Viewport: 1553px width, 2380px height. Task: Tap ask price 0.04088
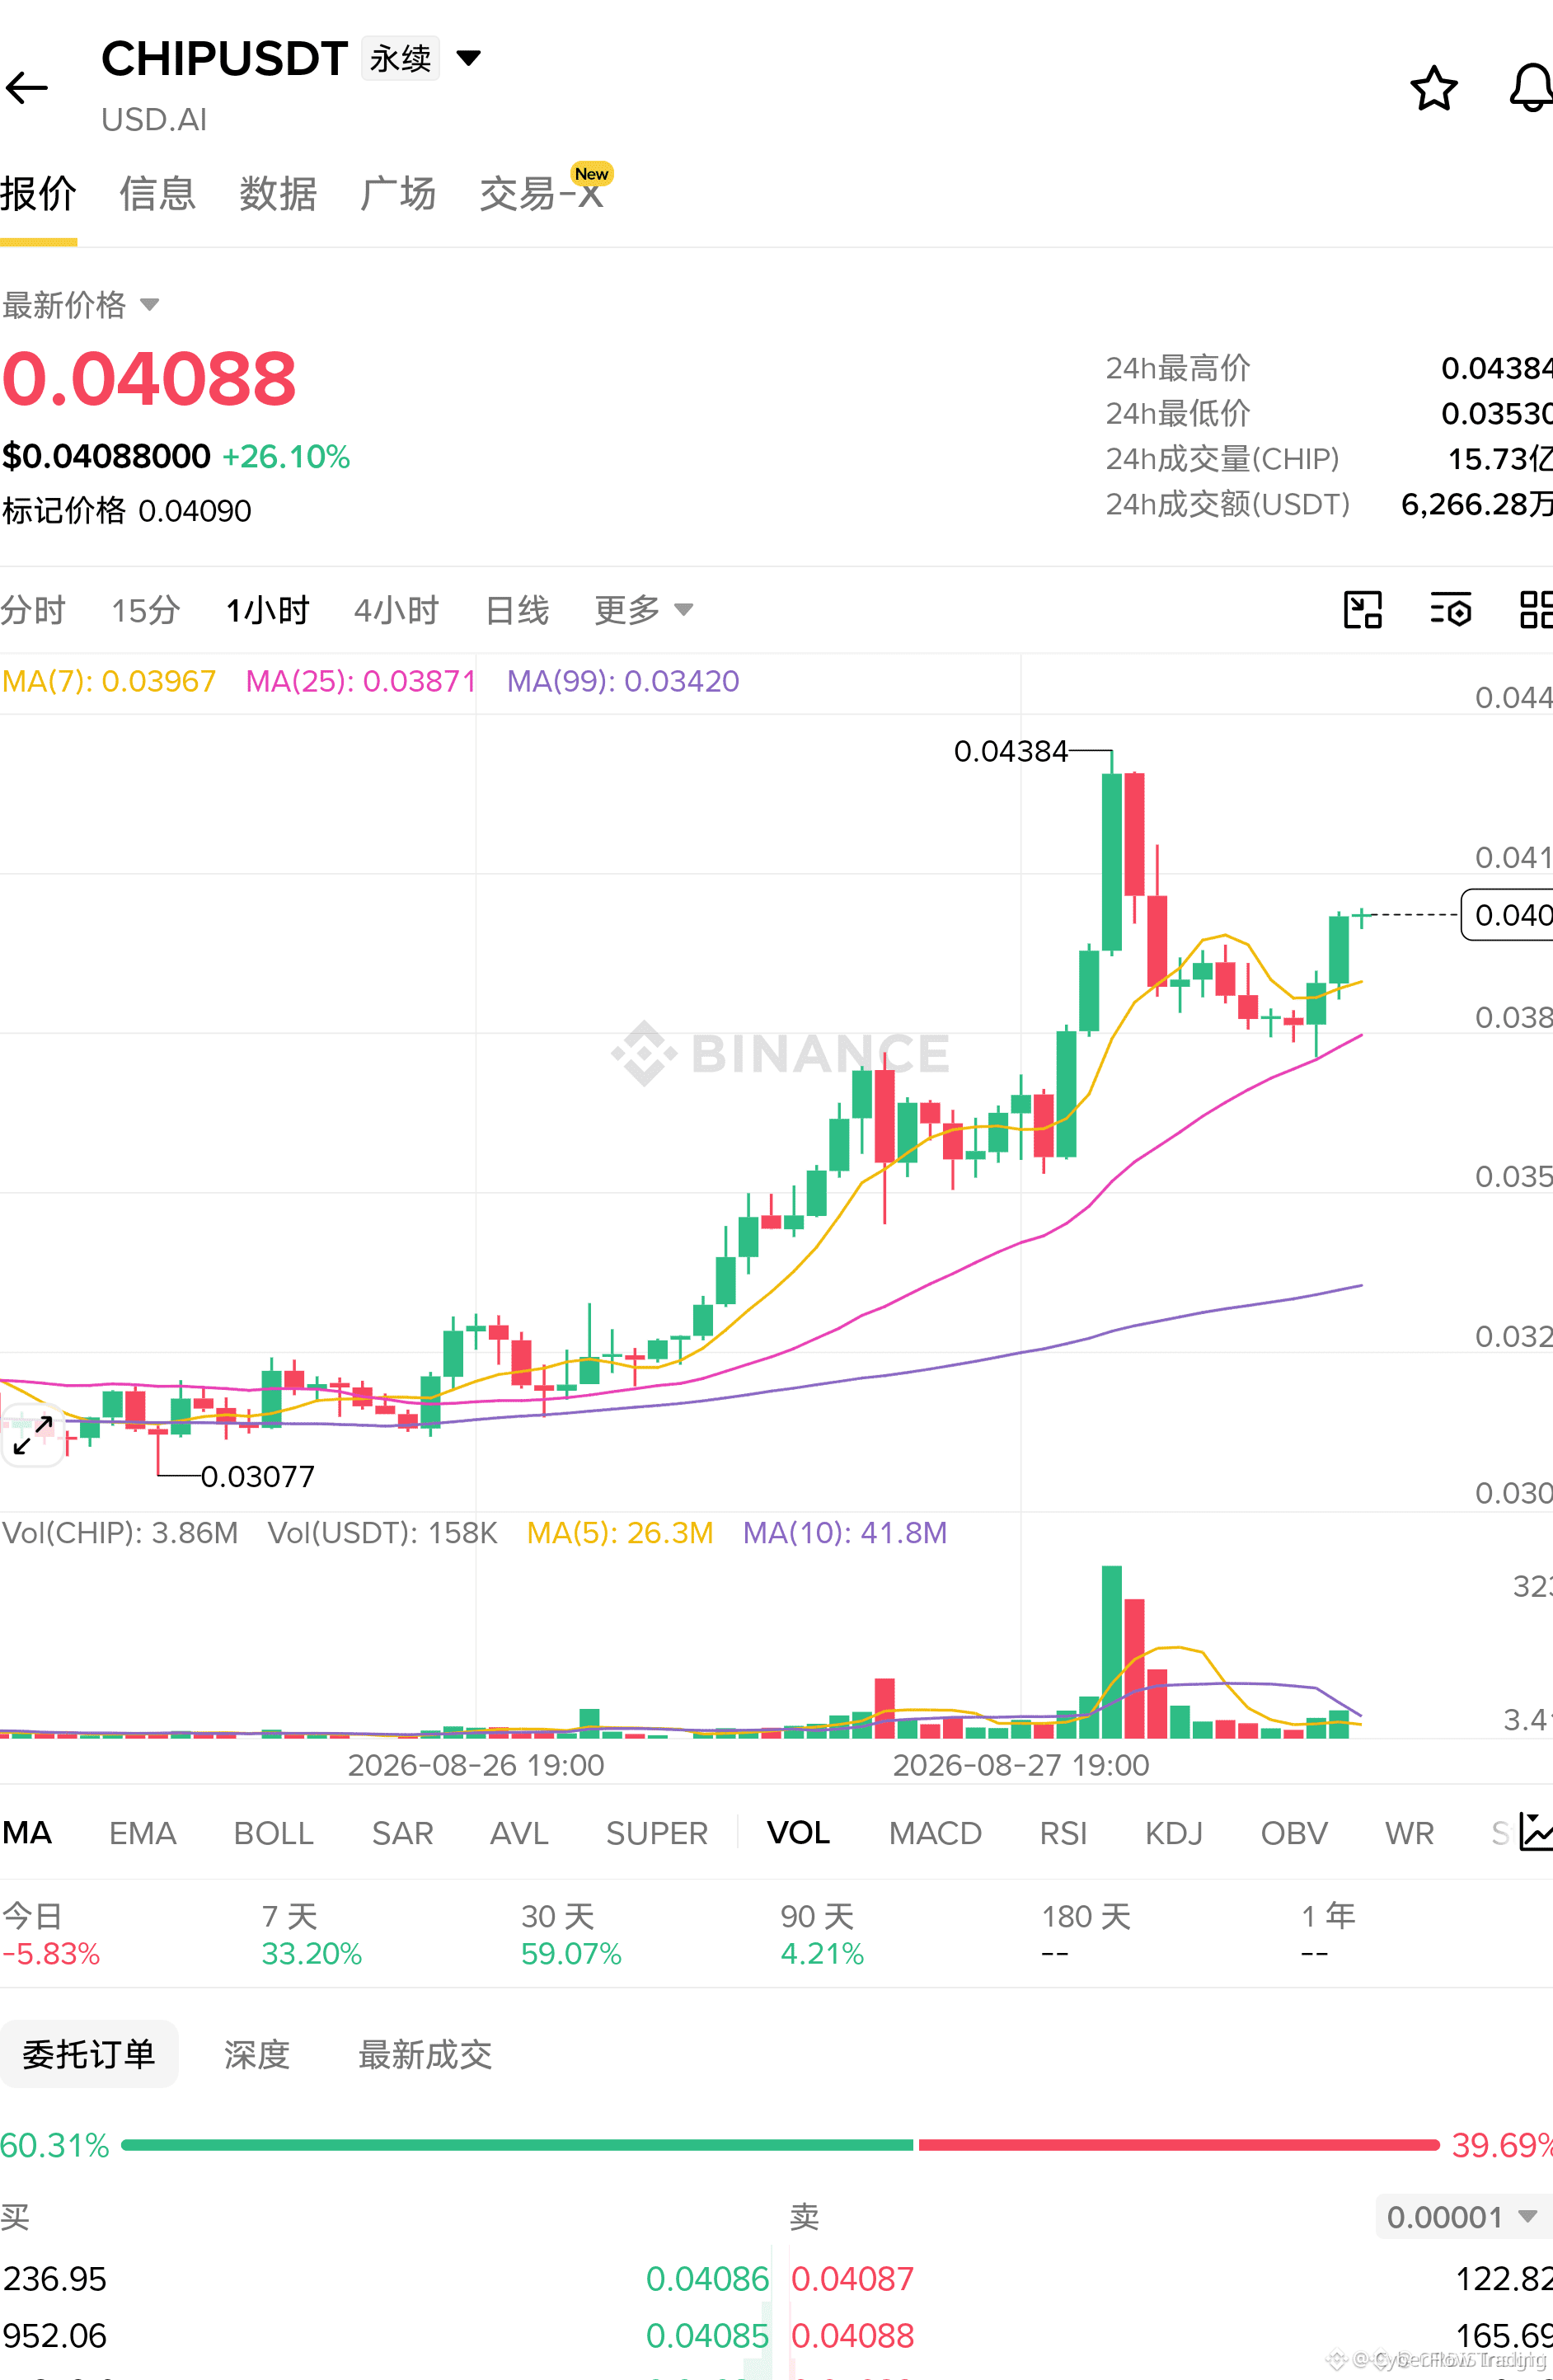853,2336
